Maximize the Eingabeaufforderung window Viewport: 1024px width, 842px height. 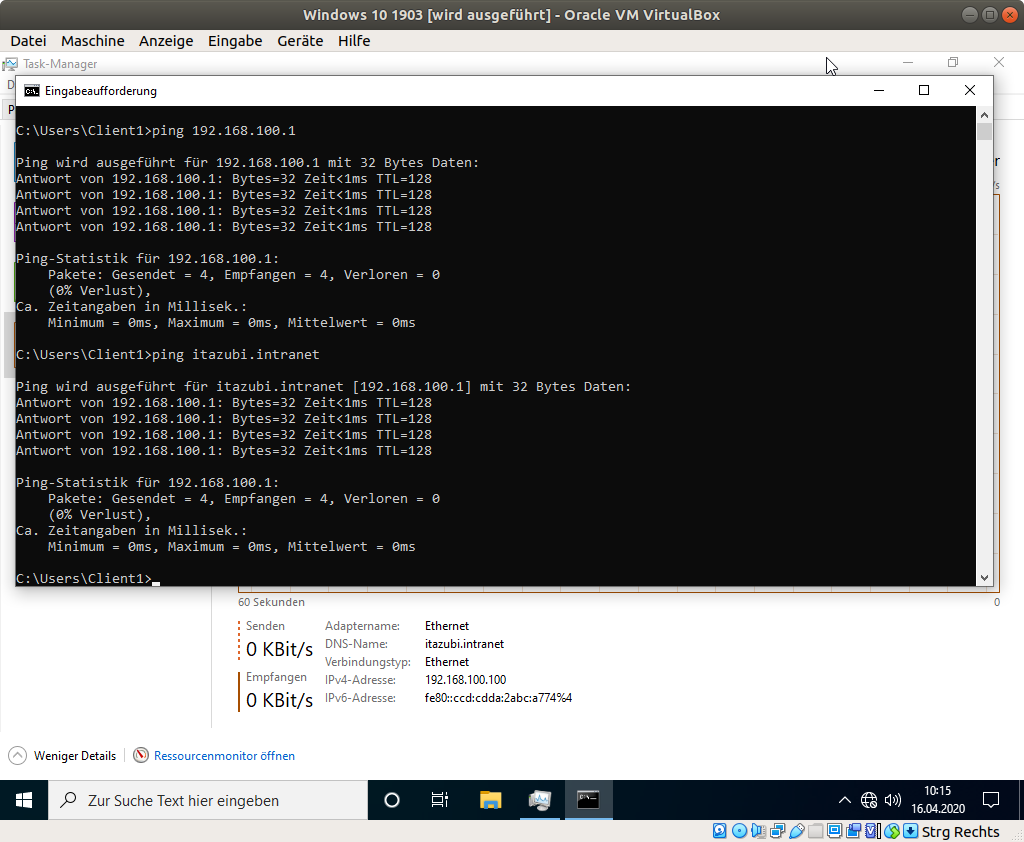click(x=923, y=90)
